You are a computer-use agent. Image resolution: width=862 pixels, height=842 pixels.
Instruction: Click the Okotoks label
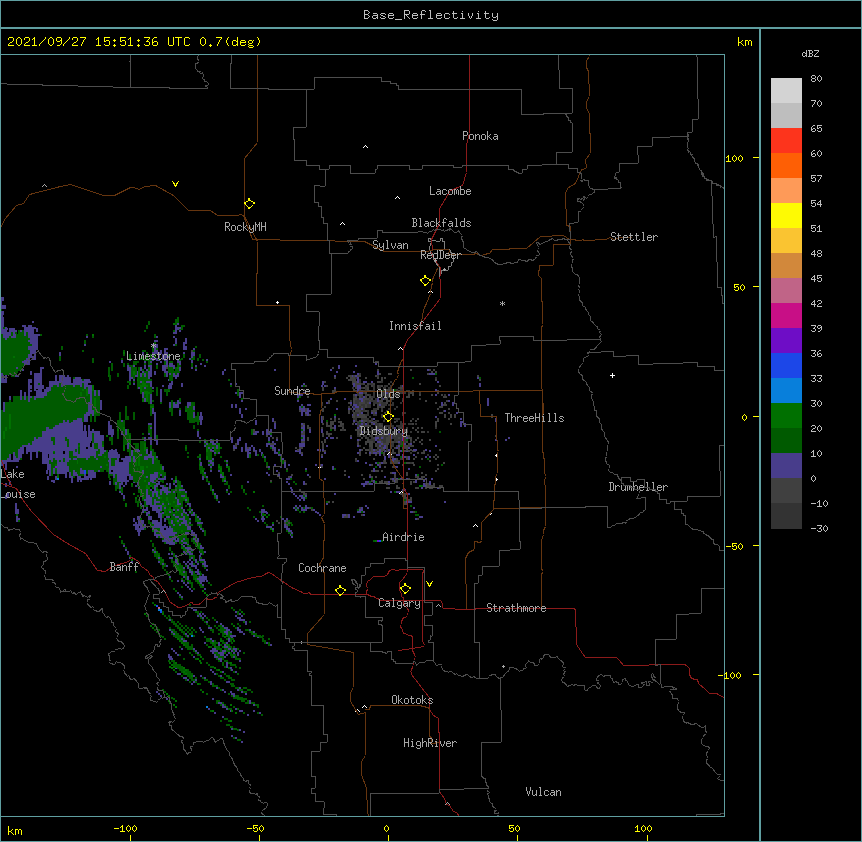coord(412,700)
